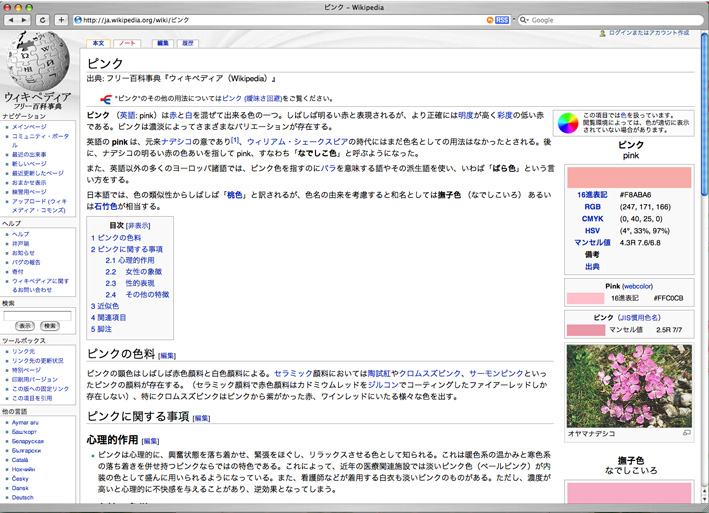Open the webcolor link

638,286
